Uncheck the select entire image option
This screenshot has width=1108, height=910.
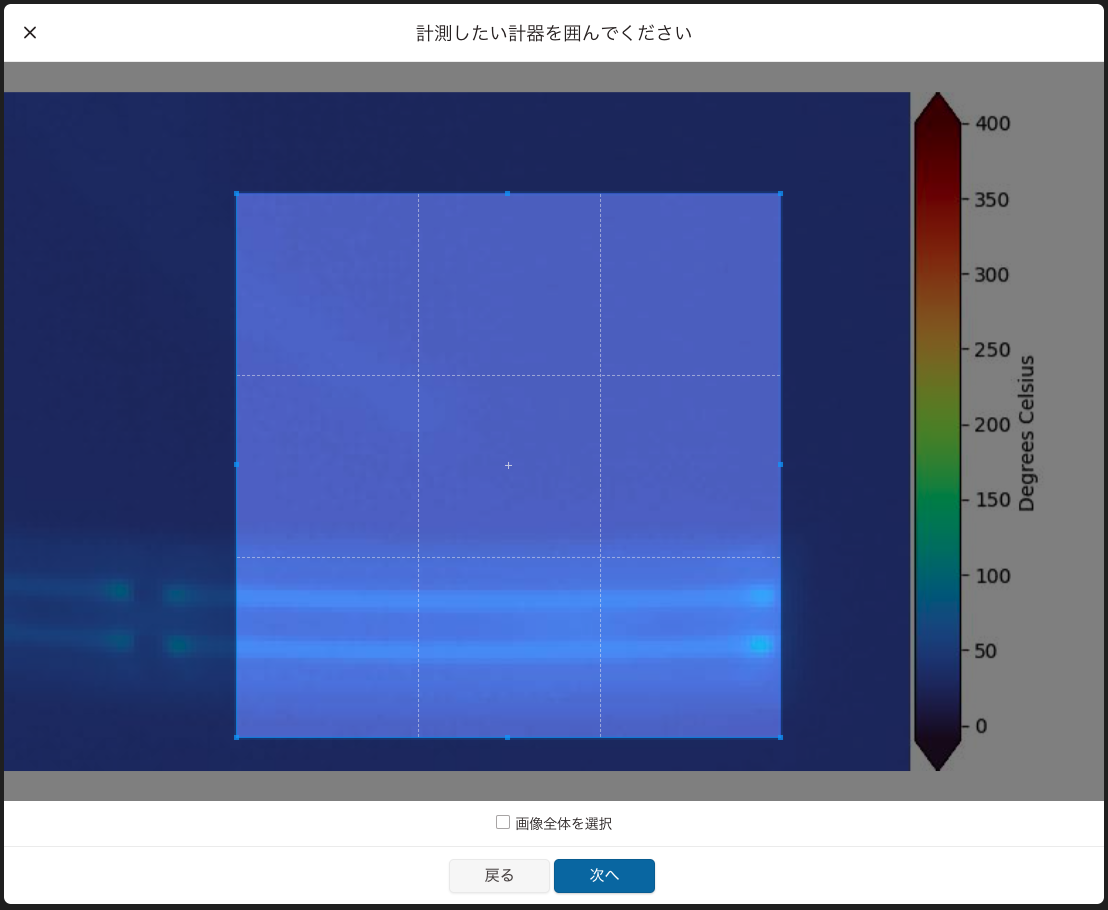pos(501,823)
